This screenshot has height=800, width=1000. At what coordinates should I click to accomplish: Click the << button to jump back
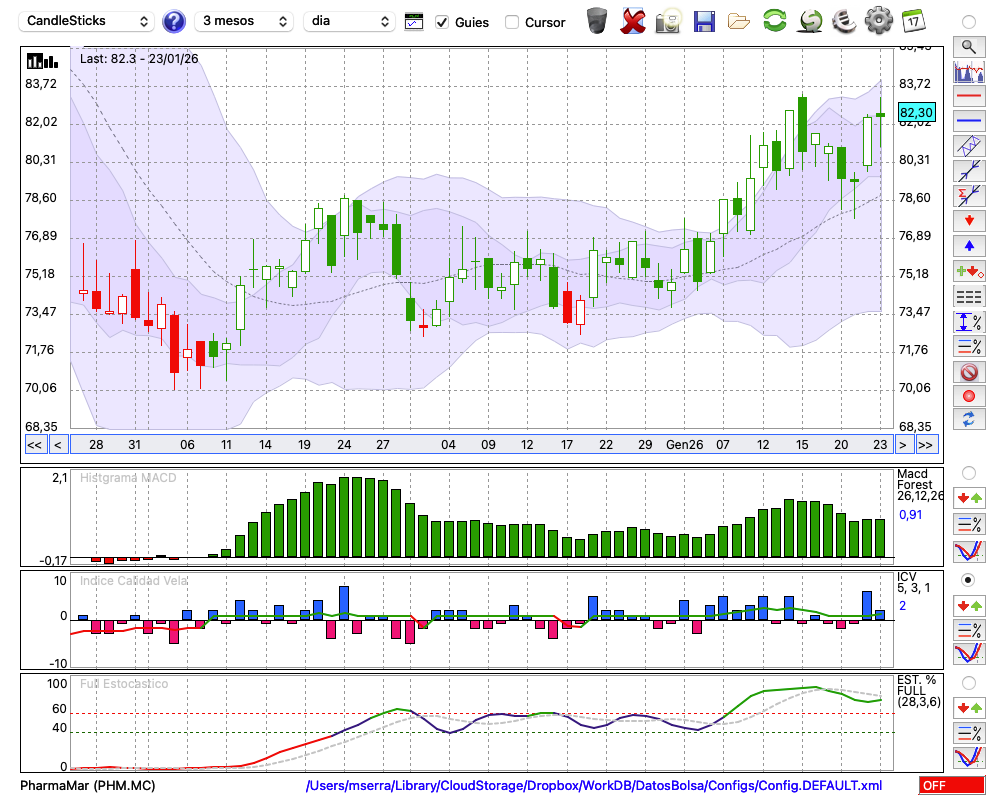pos(34,445)
